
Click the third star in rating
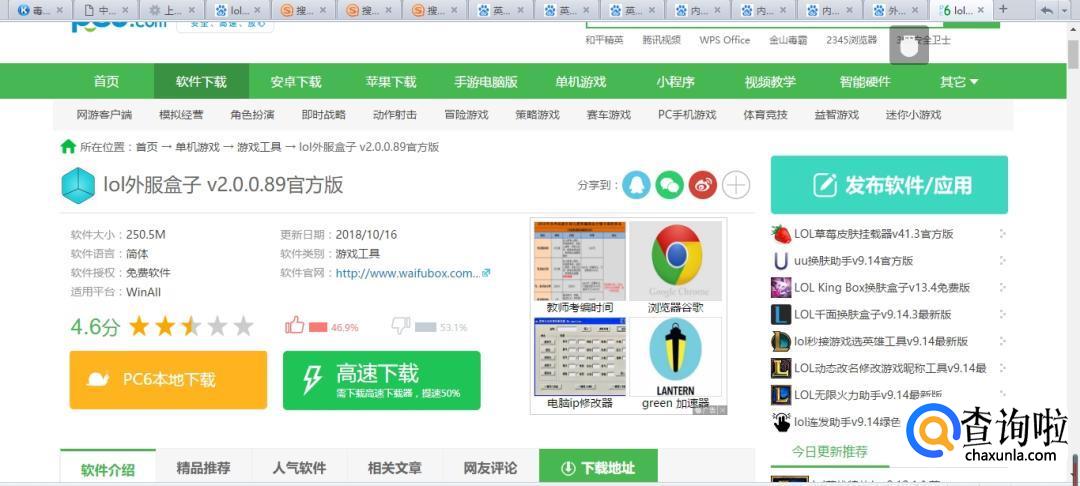pyautogui.click(x=191, y=326)
